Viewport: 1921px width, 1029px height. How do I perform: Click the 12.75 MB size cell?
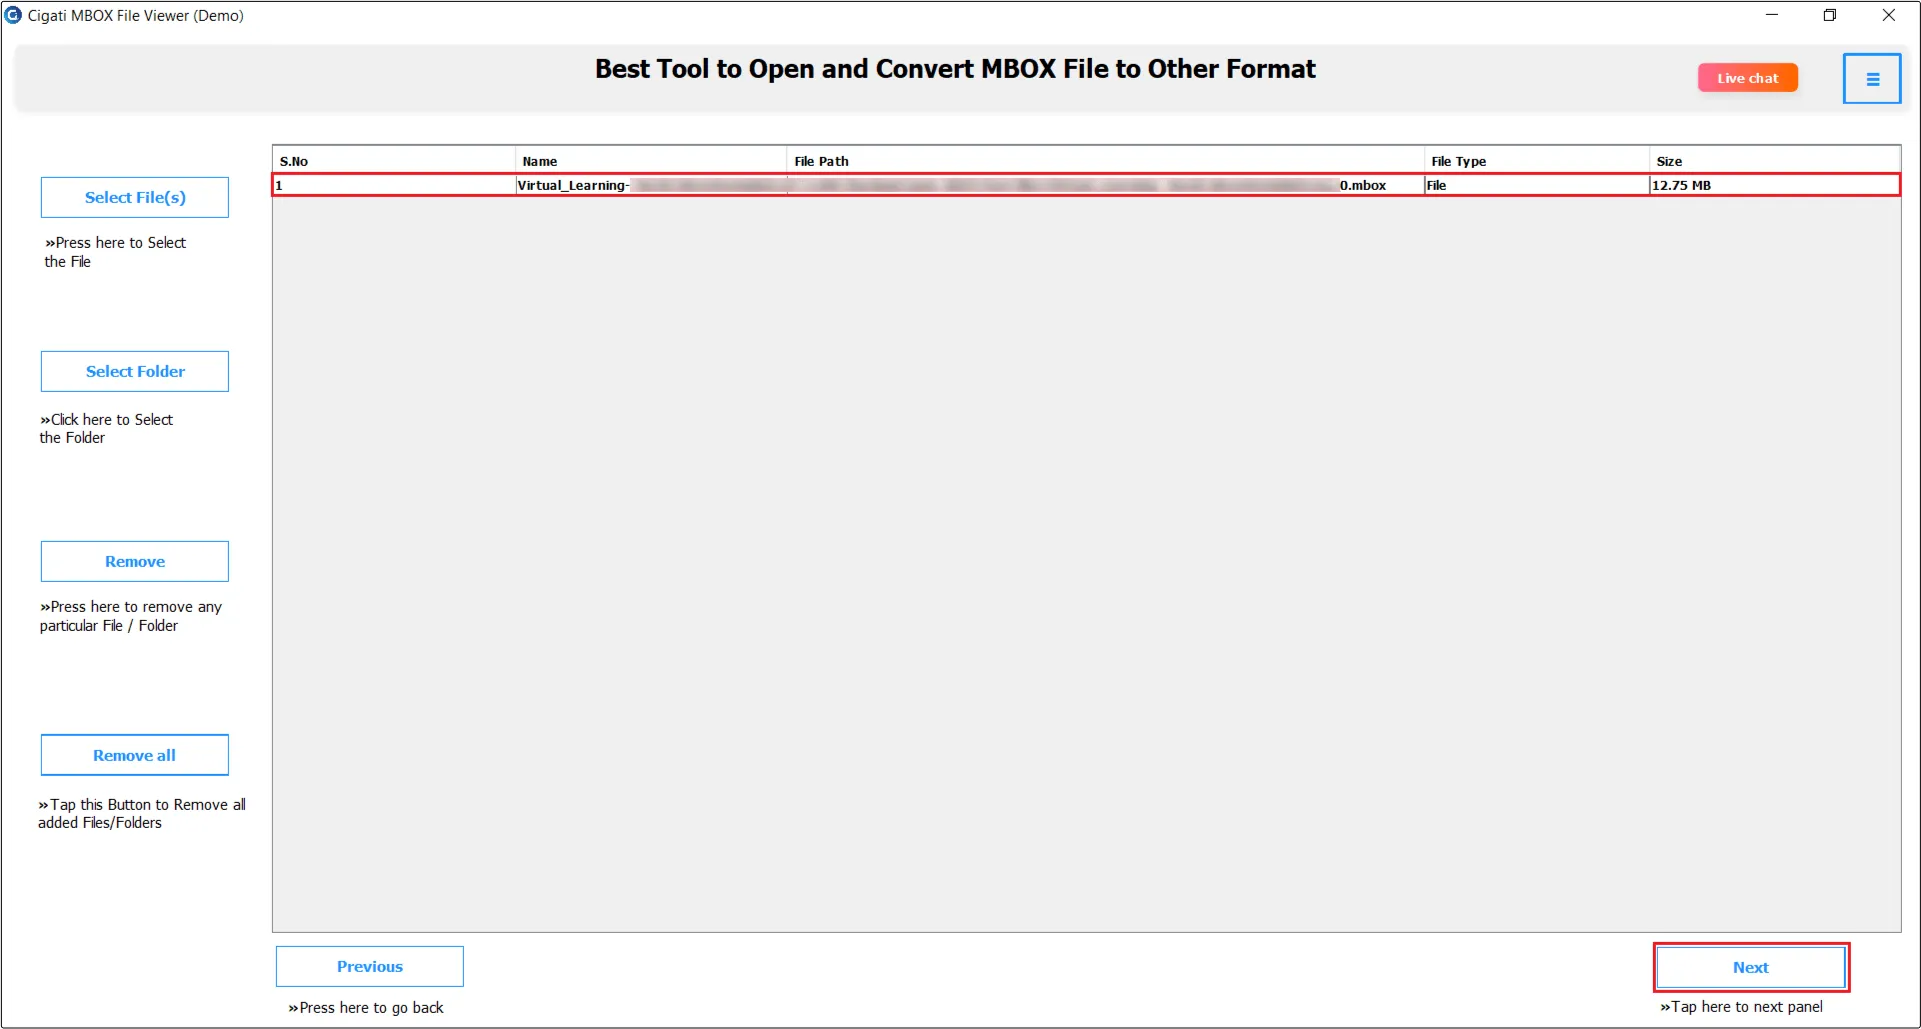tap(1774, 185)
